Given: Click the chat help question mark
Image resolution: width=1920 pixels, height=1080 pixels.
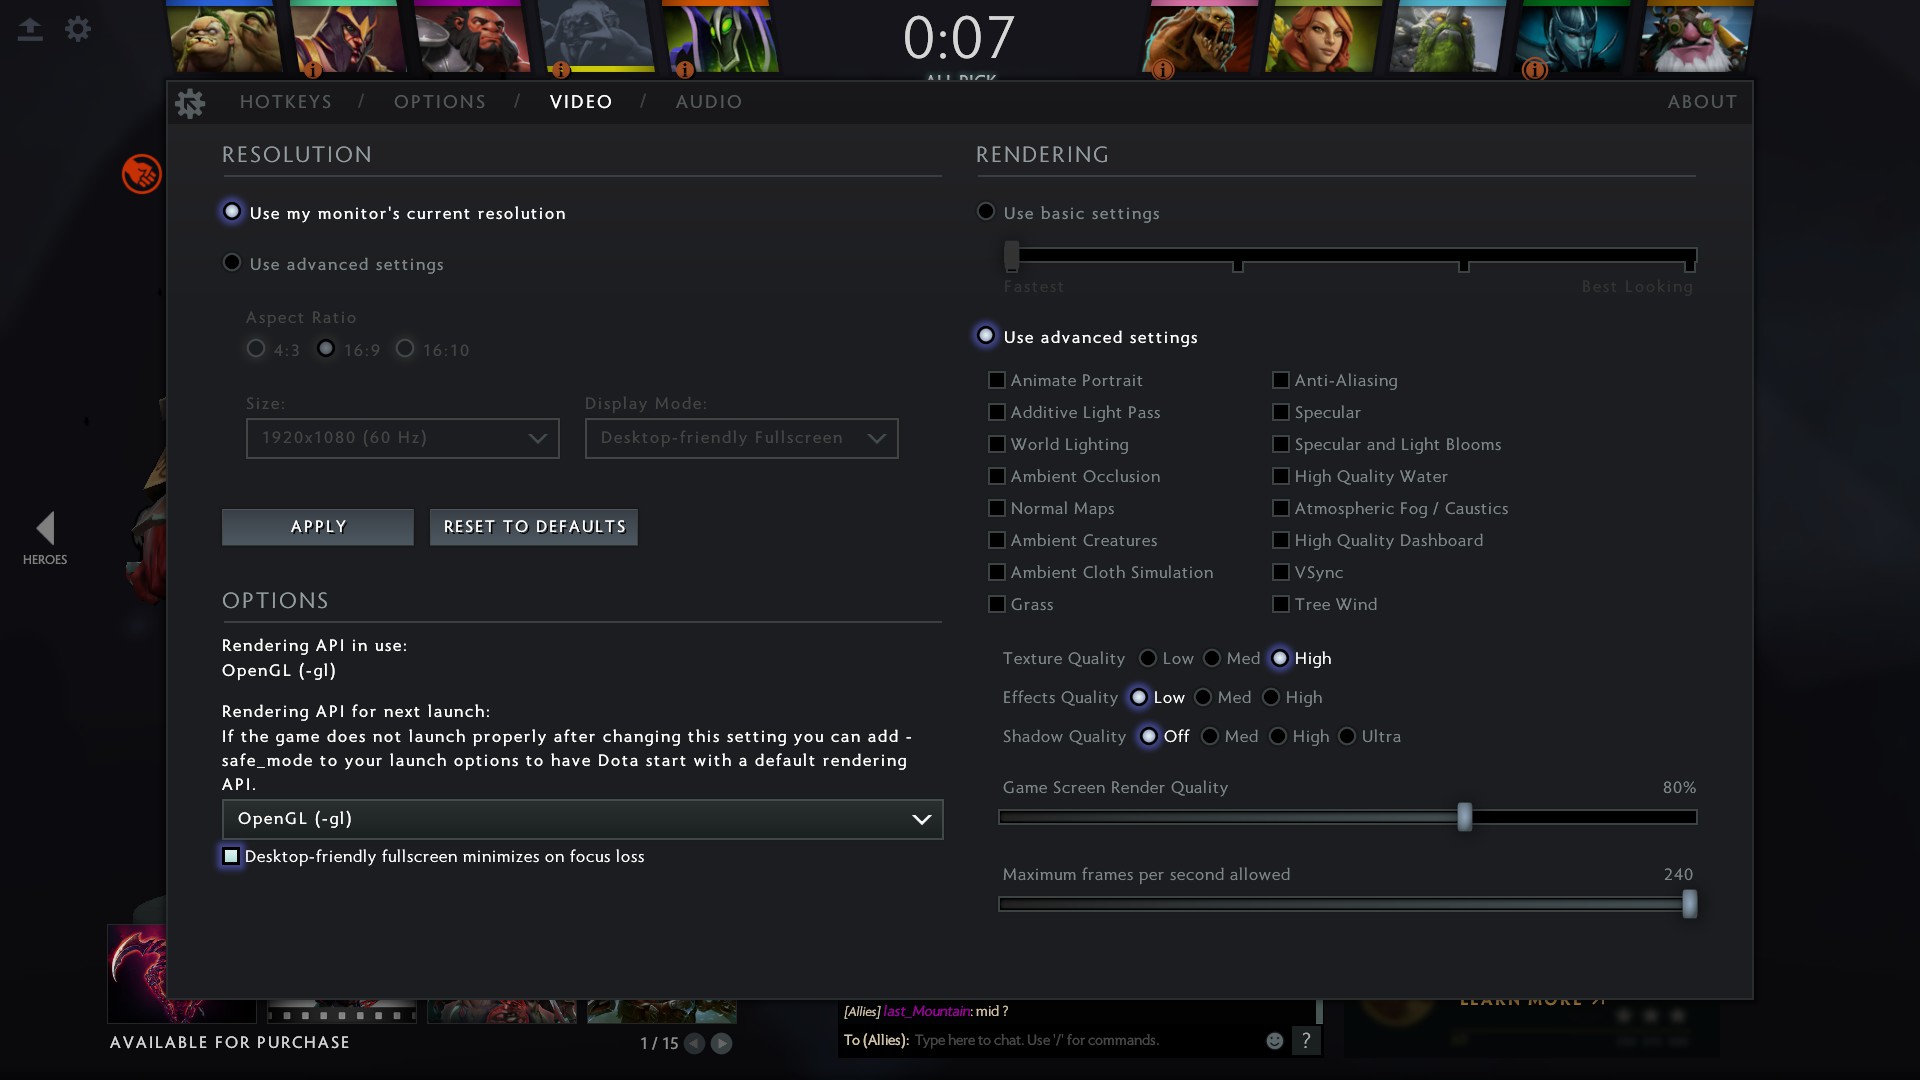Looking at the screenshot, I should tap(1305, 1041).
